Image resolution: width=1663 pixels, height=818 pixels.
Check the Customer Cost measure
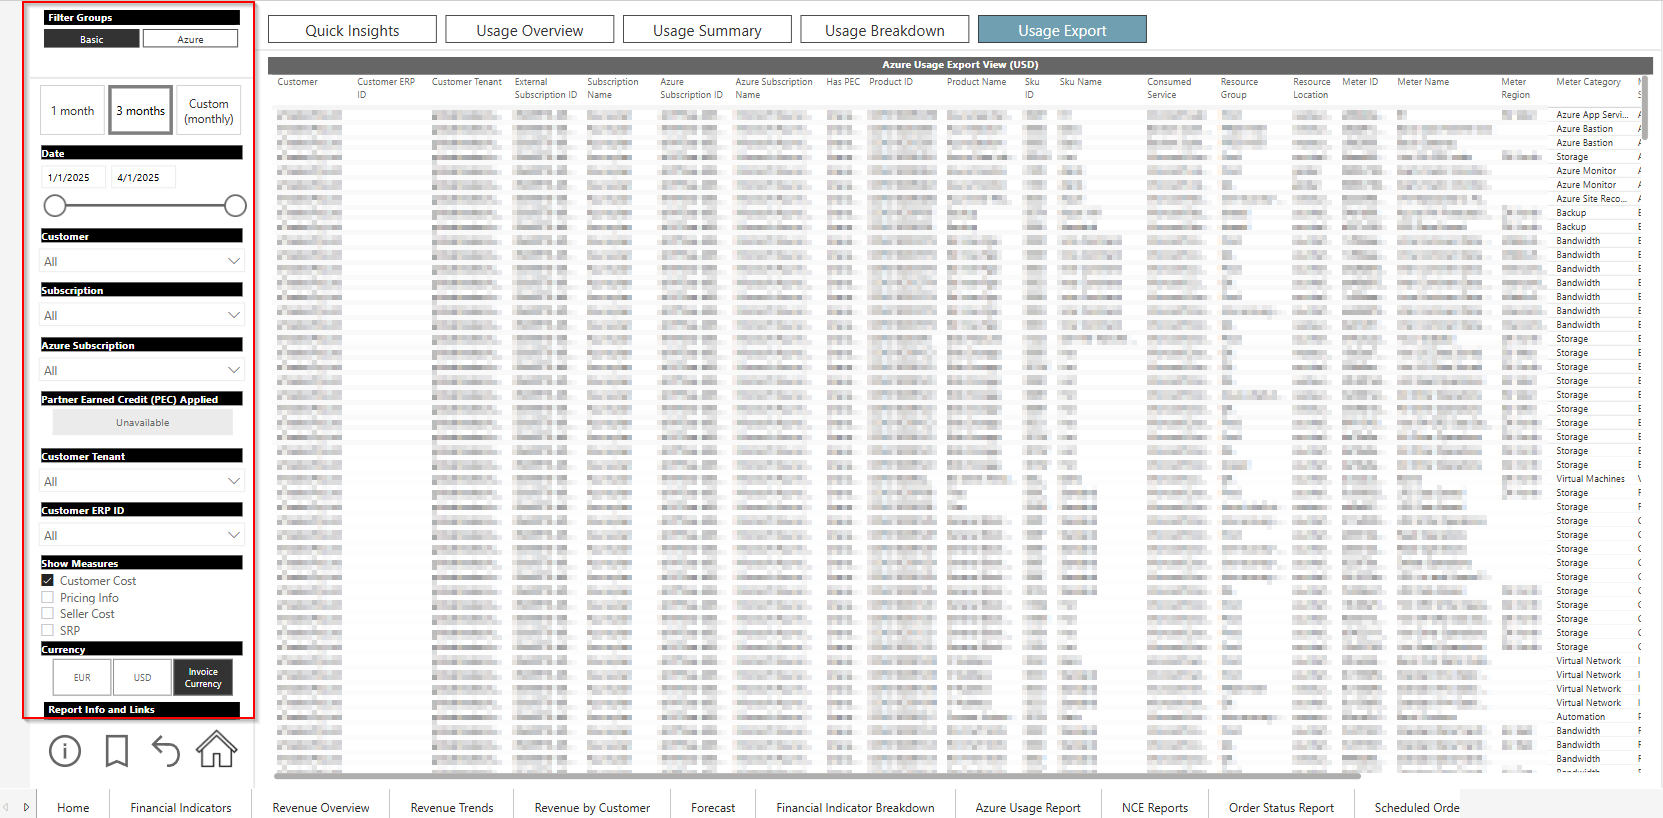(47, 580)
